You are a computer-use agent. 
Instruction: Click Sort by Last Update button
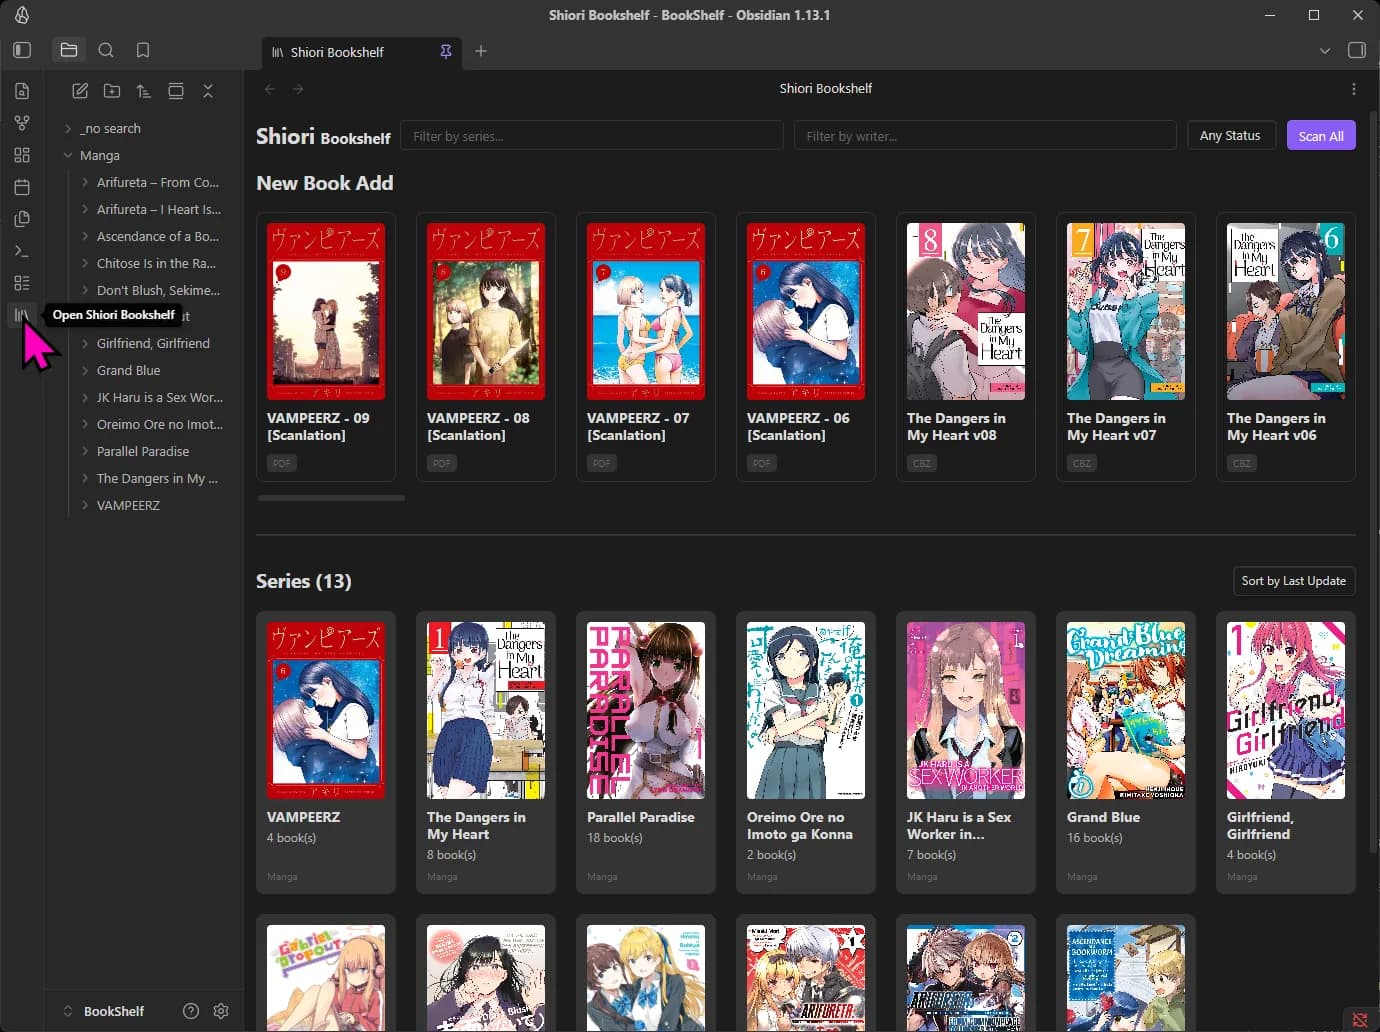click(1293, 581)
